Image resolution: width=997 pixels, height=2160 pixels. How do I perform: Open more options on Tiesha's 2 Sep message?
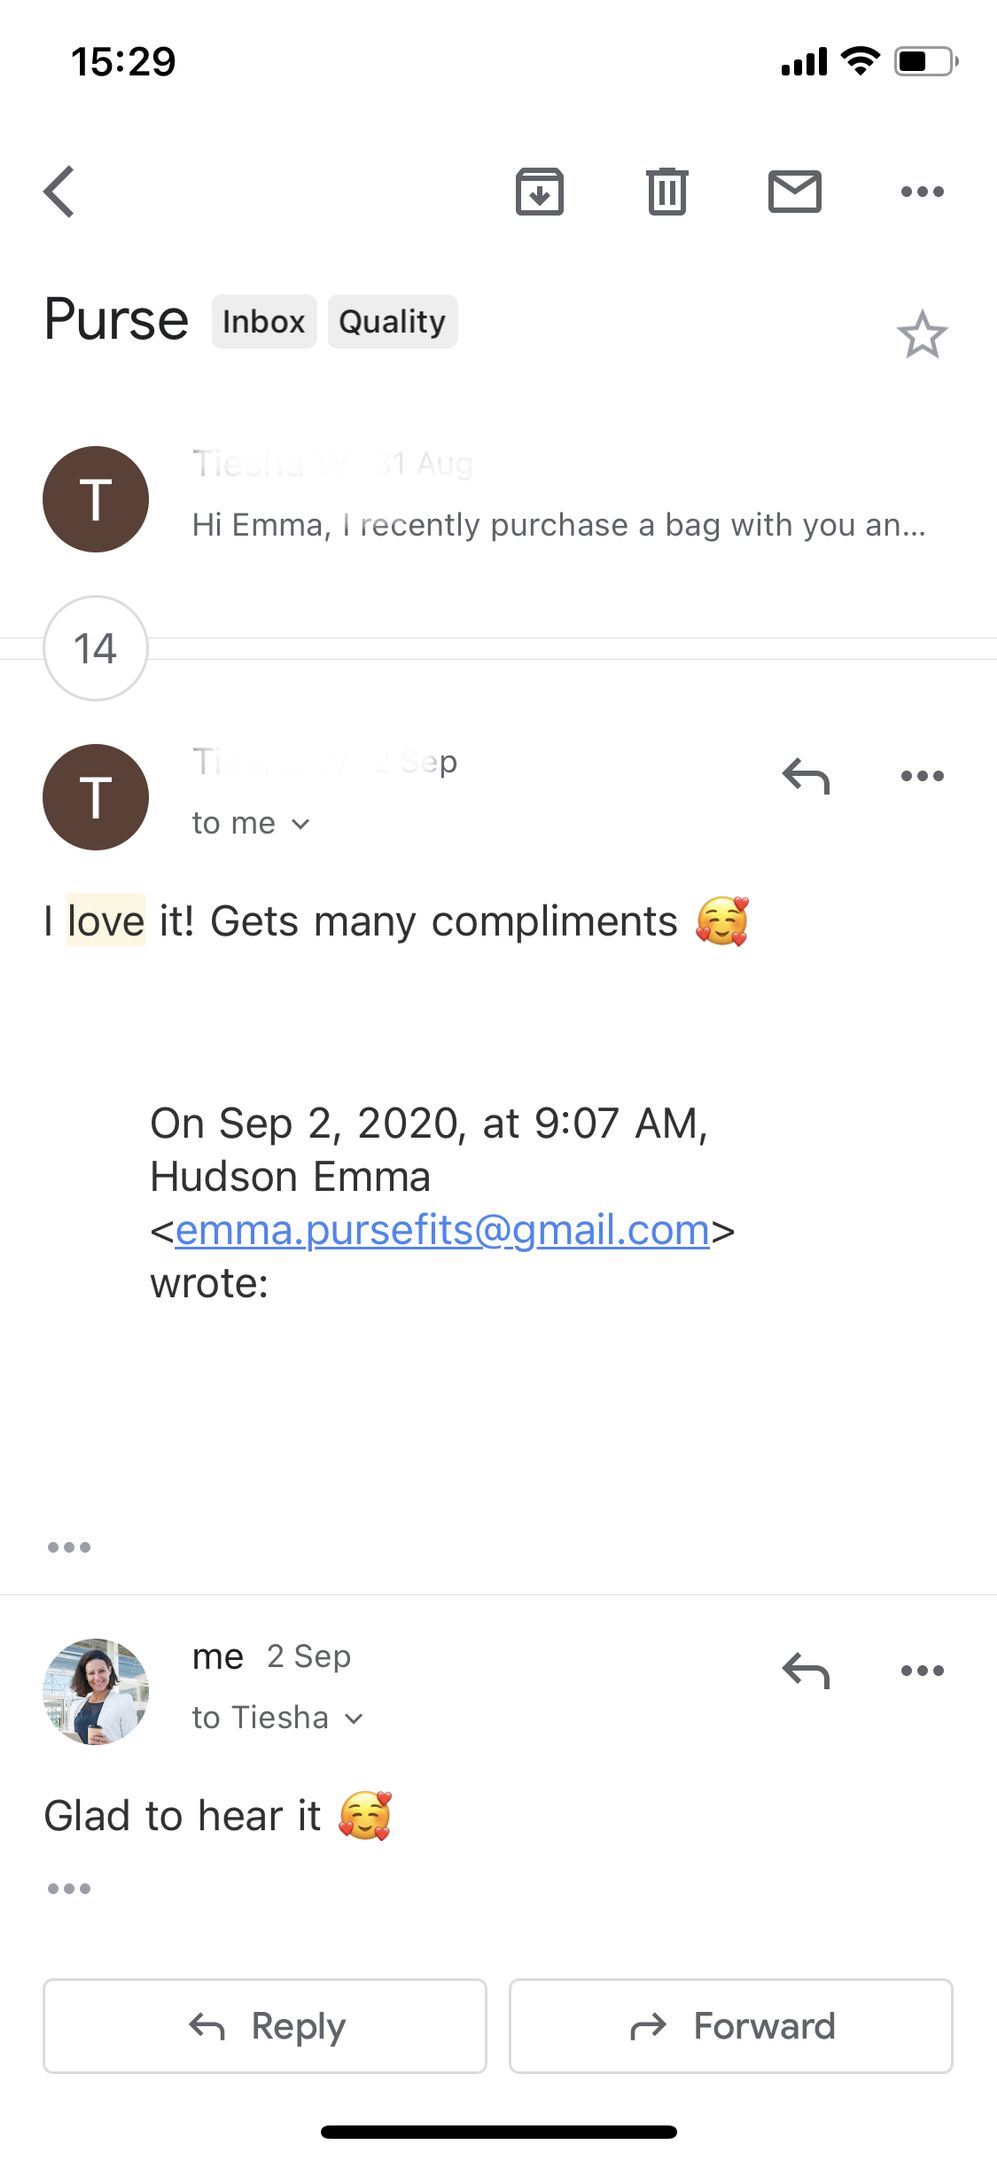[922, 776]
